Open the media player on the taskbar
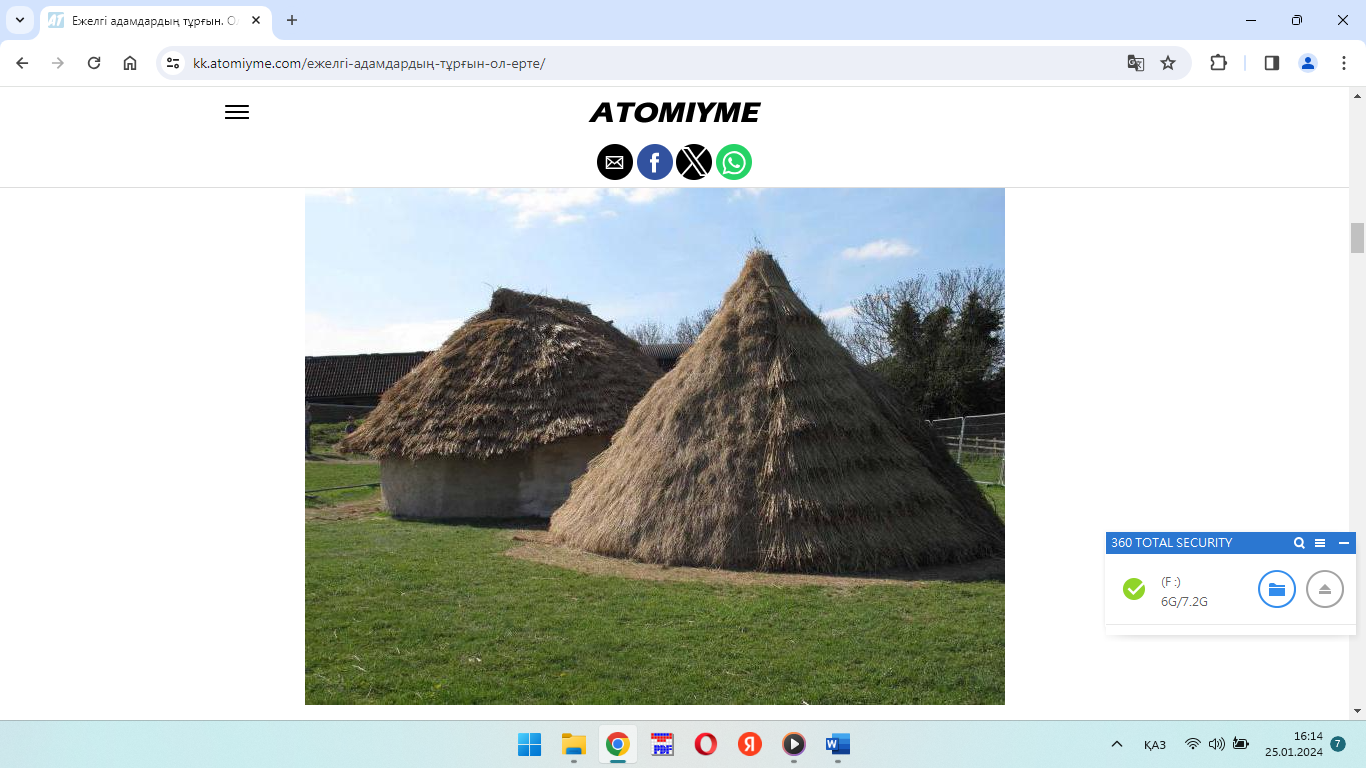This screenshot has width=1366, height=768. (x=793, y=744)
